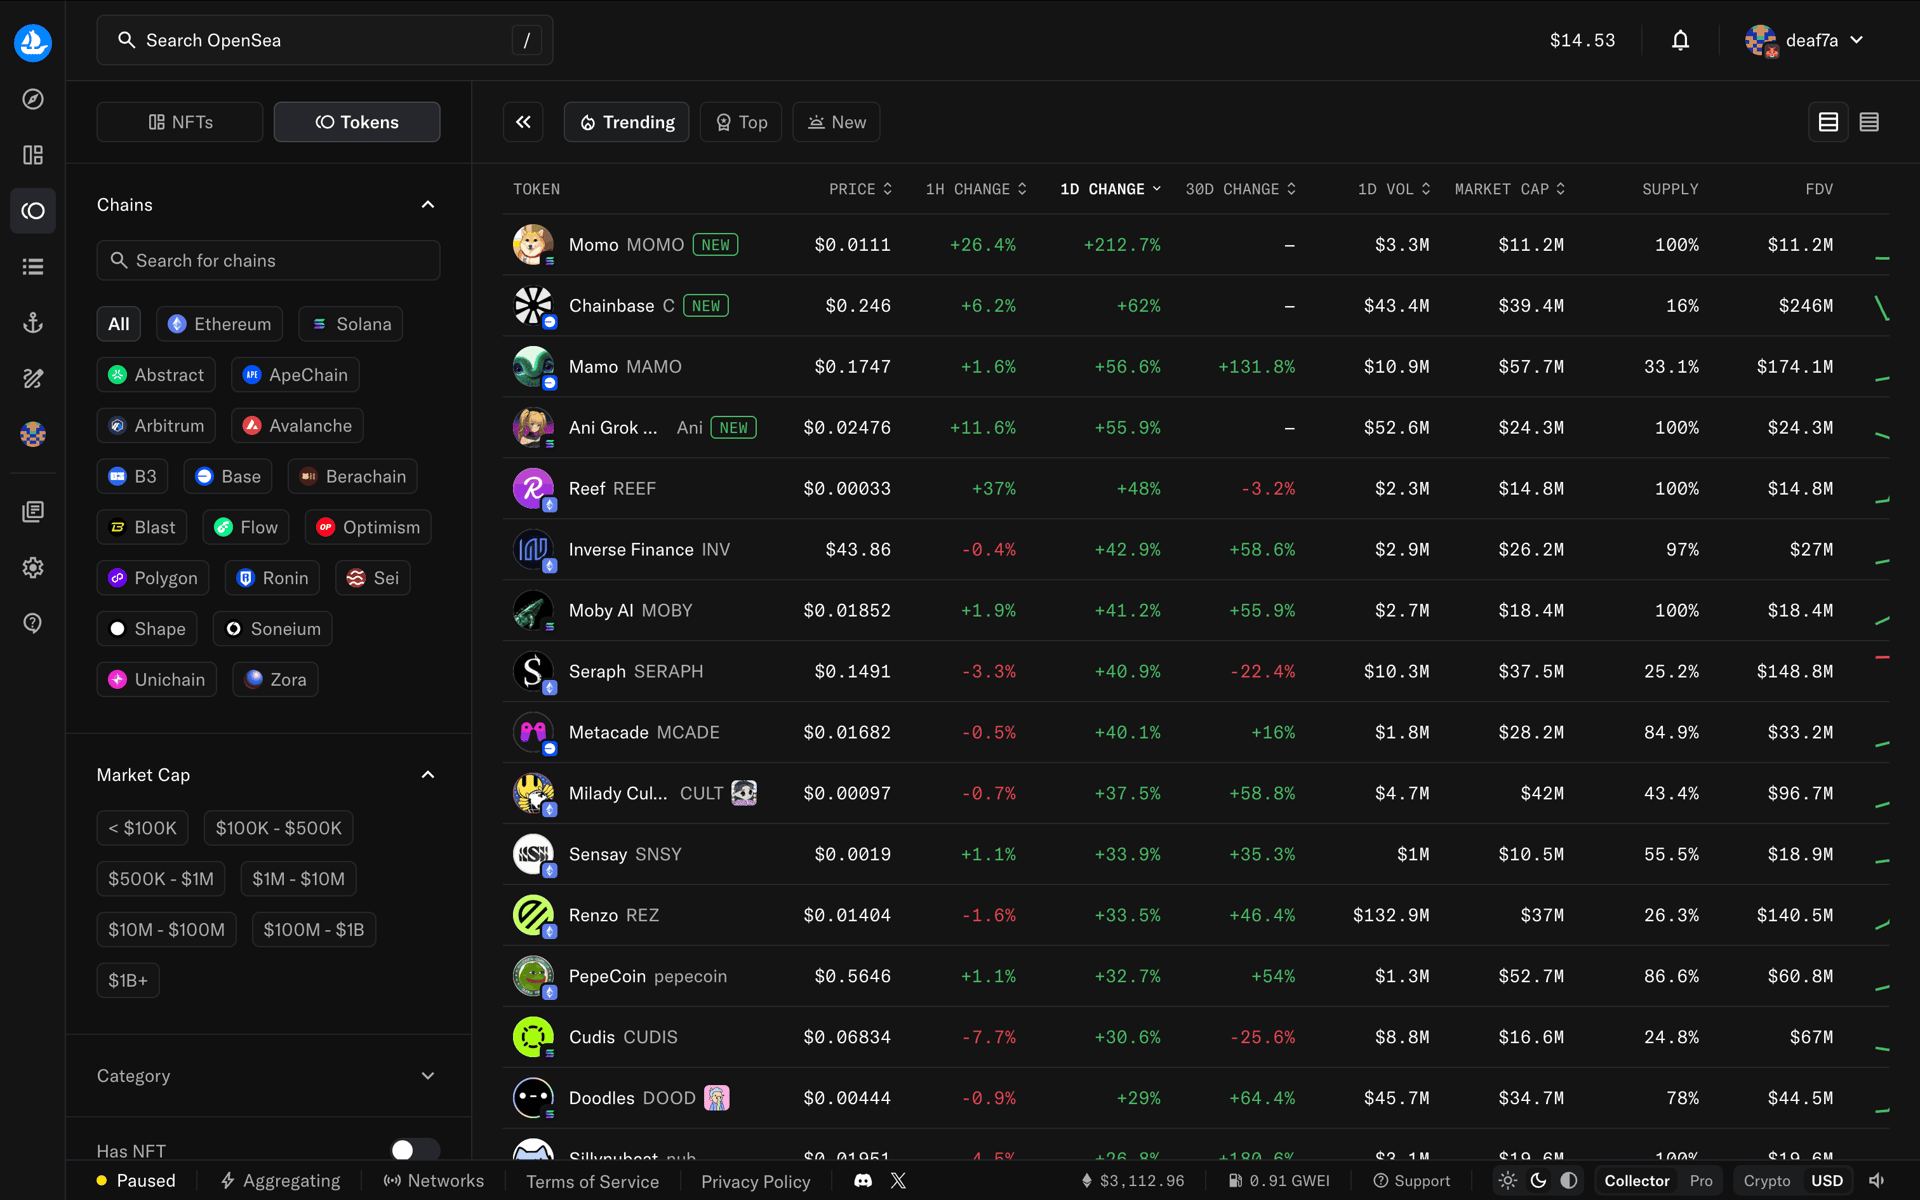Image resolution: width=1920 pixels, height=1200 pixels.
Task: Select the All chains filter
Action: pos(119,324)
